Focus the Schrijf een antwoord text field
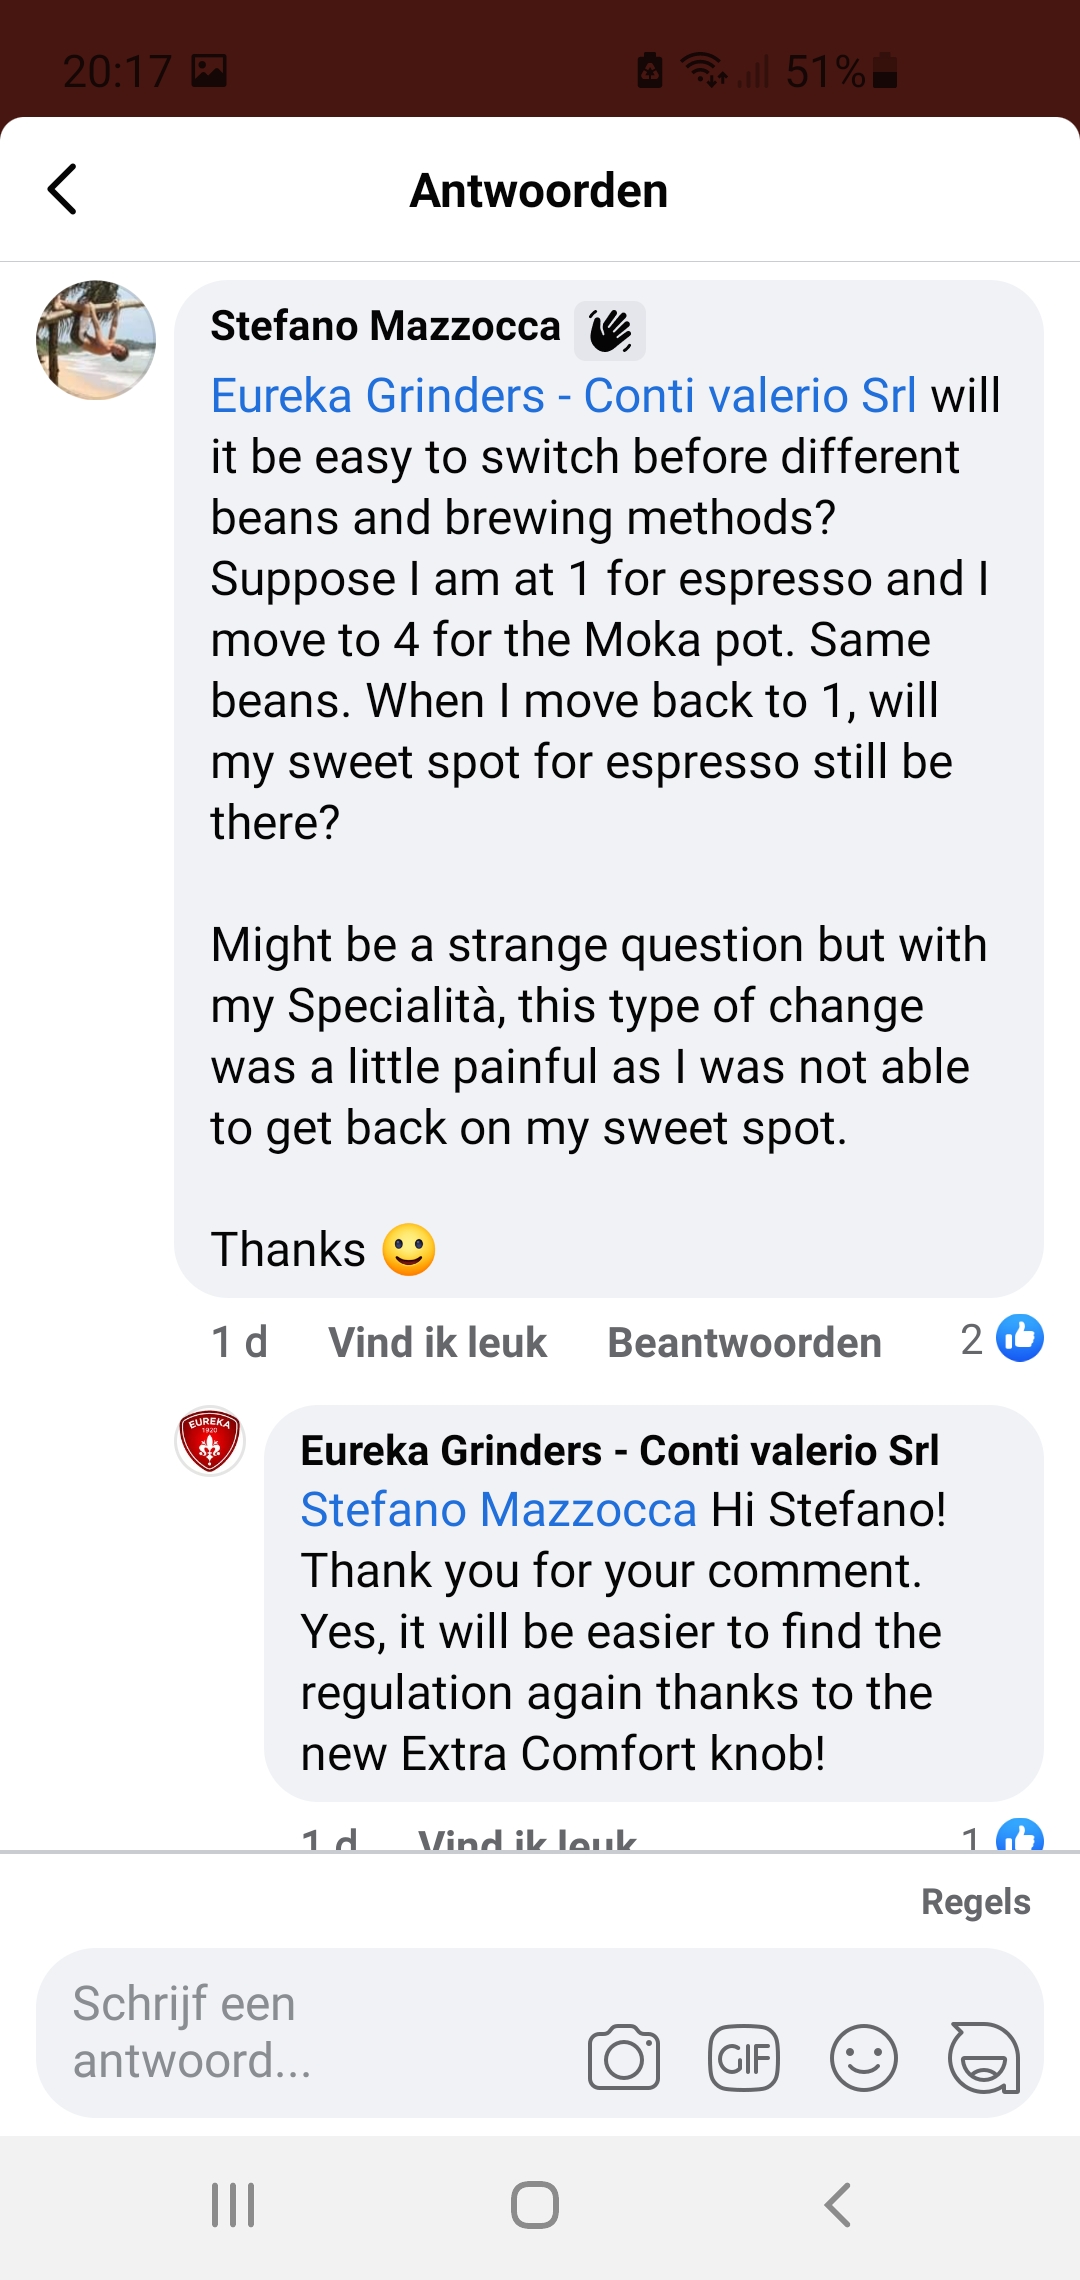Image resolution: width=1080 pixels, height=2280 pixels. coord(300,2032)
